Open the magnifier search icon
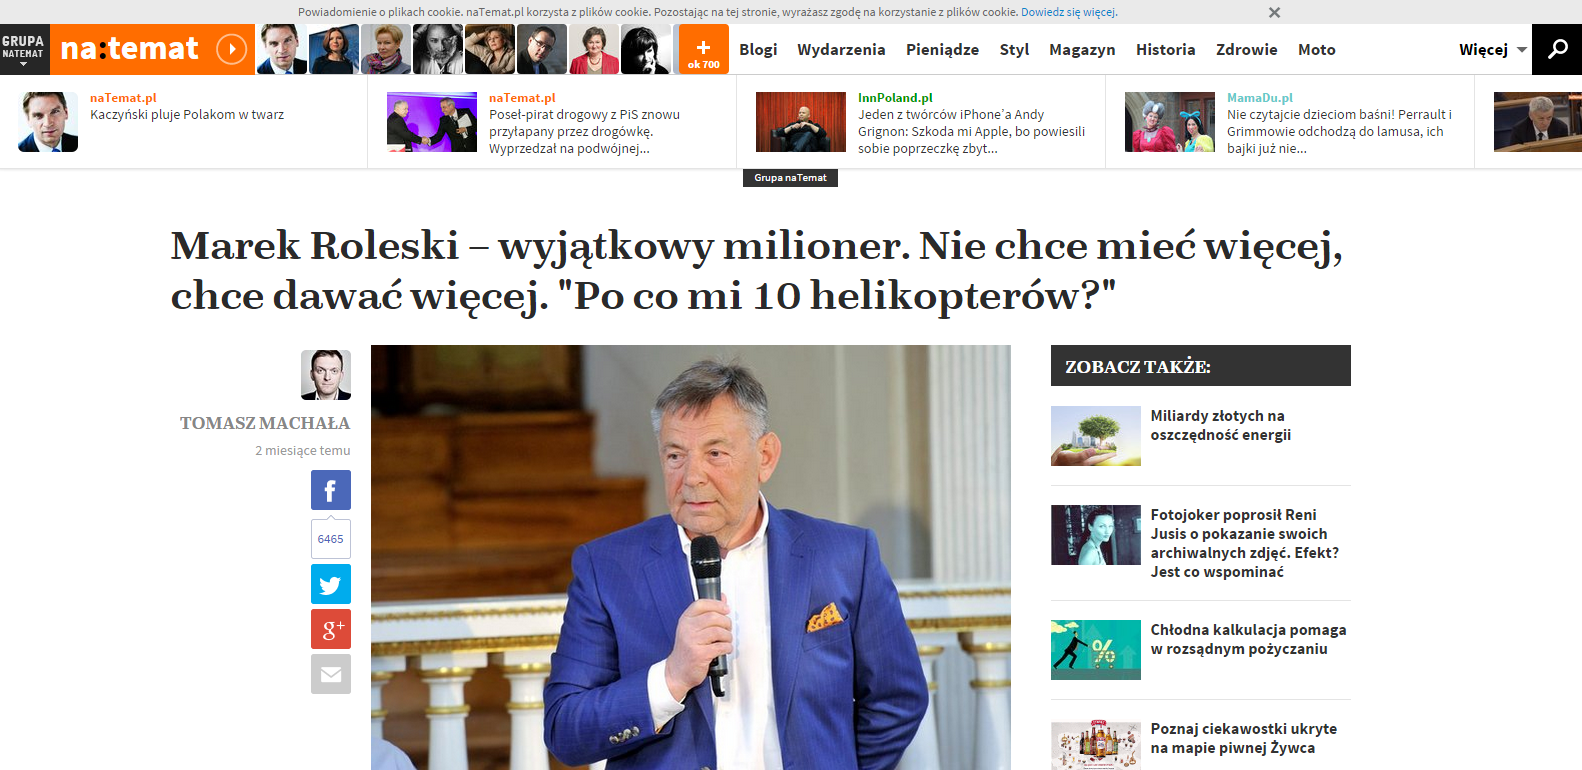The height and width of the screenshot is (770, 1582). click(1557, 49)
